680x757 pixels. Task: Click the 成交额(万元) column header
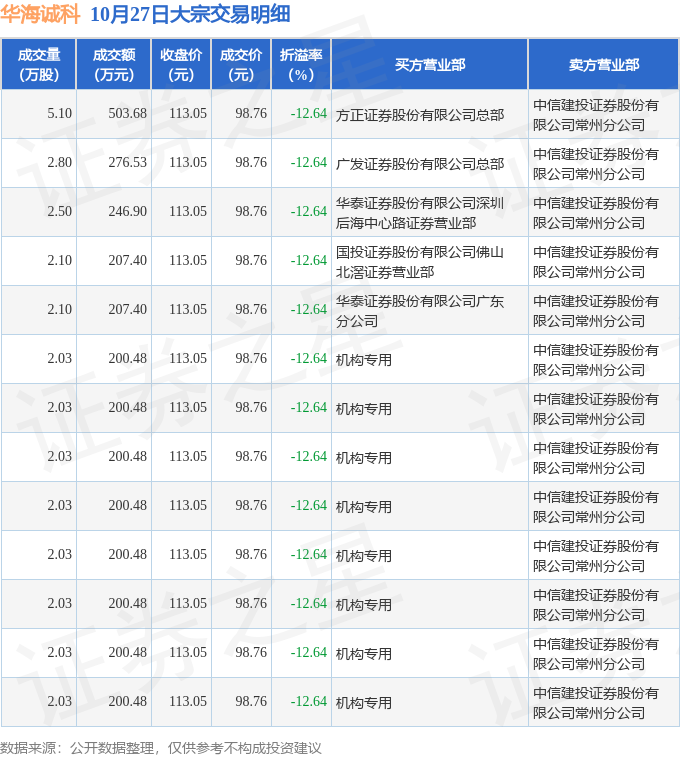(x=114, y=64)
